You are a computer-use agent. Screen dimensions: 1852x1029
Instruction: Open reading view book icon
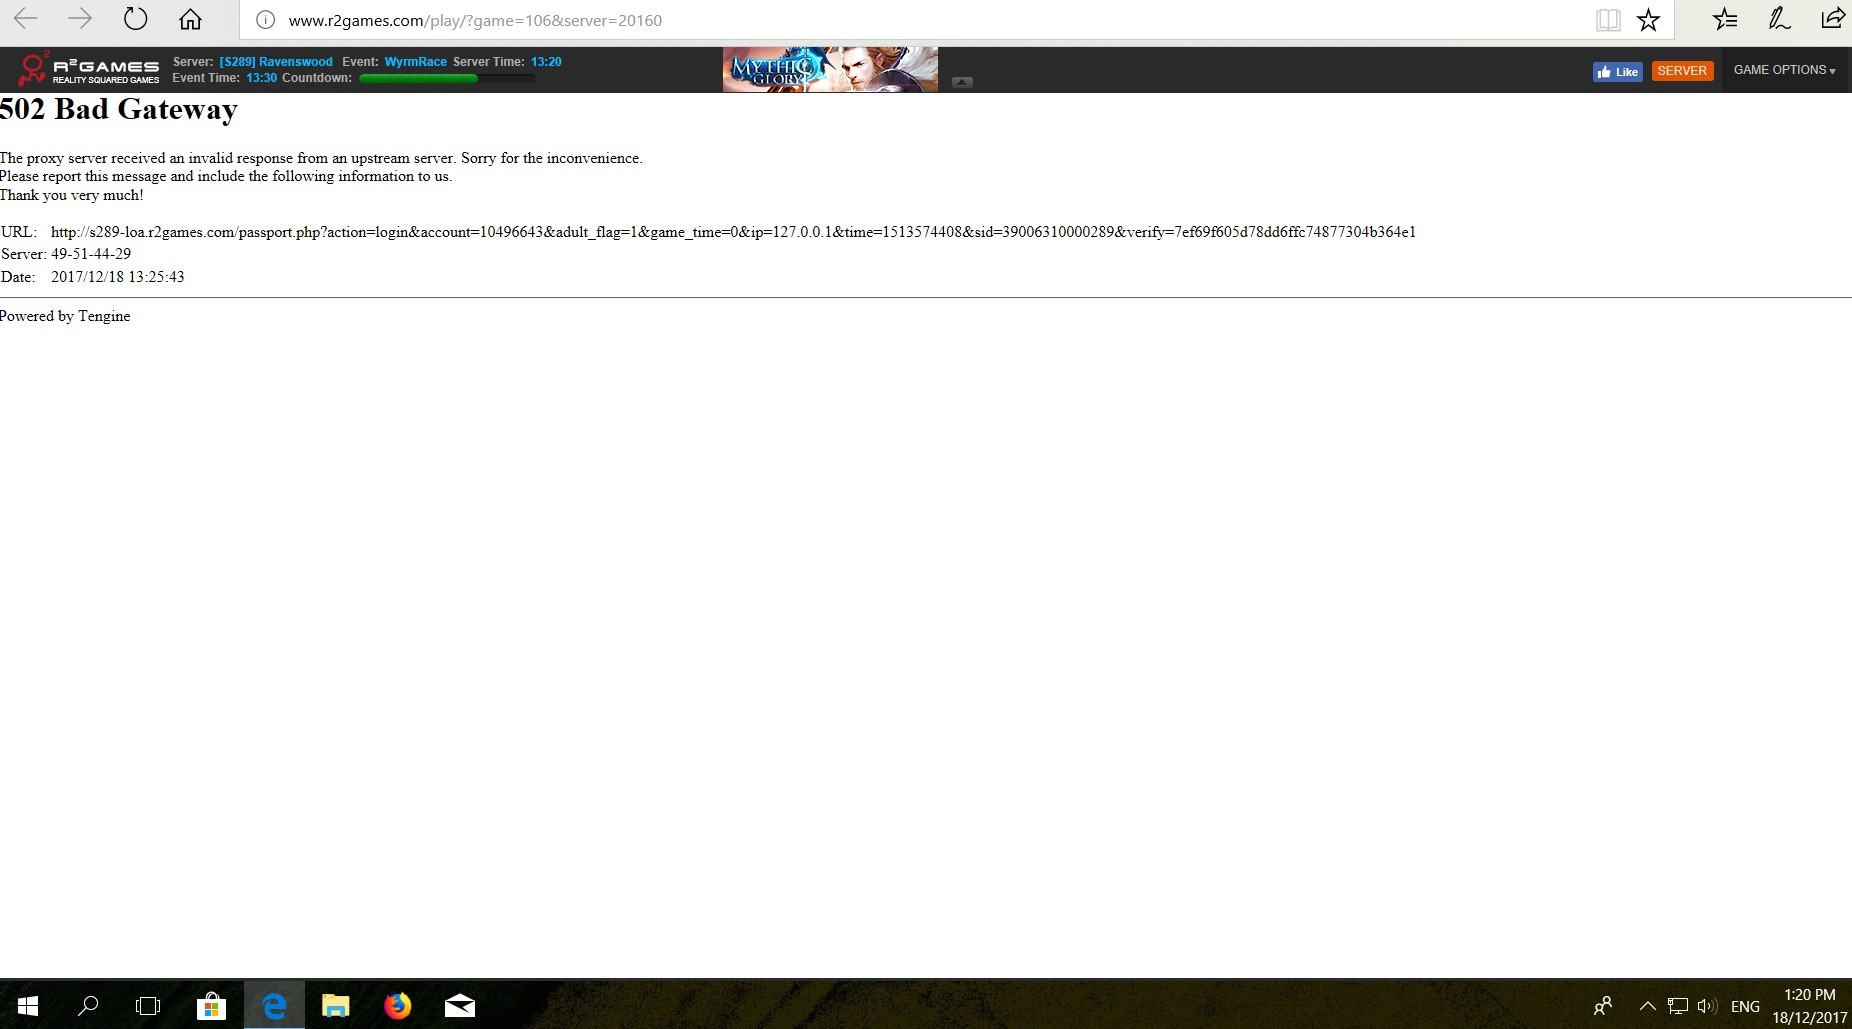[x=1607, y=20]
